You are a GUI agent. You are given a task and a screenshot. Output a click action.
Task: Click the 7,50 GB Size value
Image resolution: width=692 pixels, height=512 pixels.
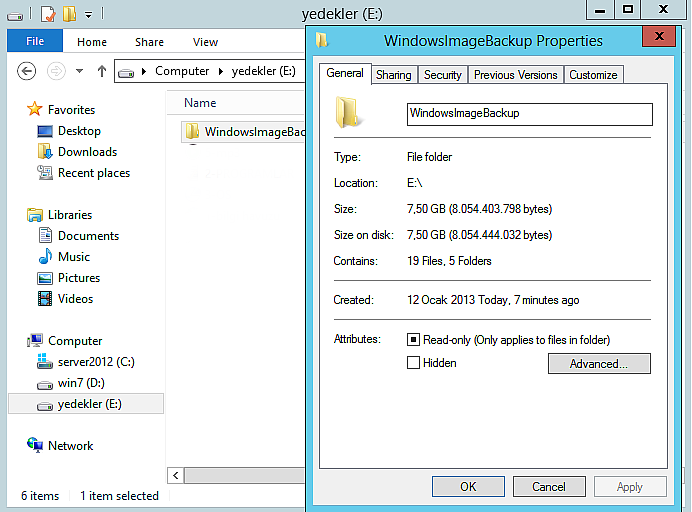[479, 209]
